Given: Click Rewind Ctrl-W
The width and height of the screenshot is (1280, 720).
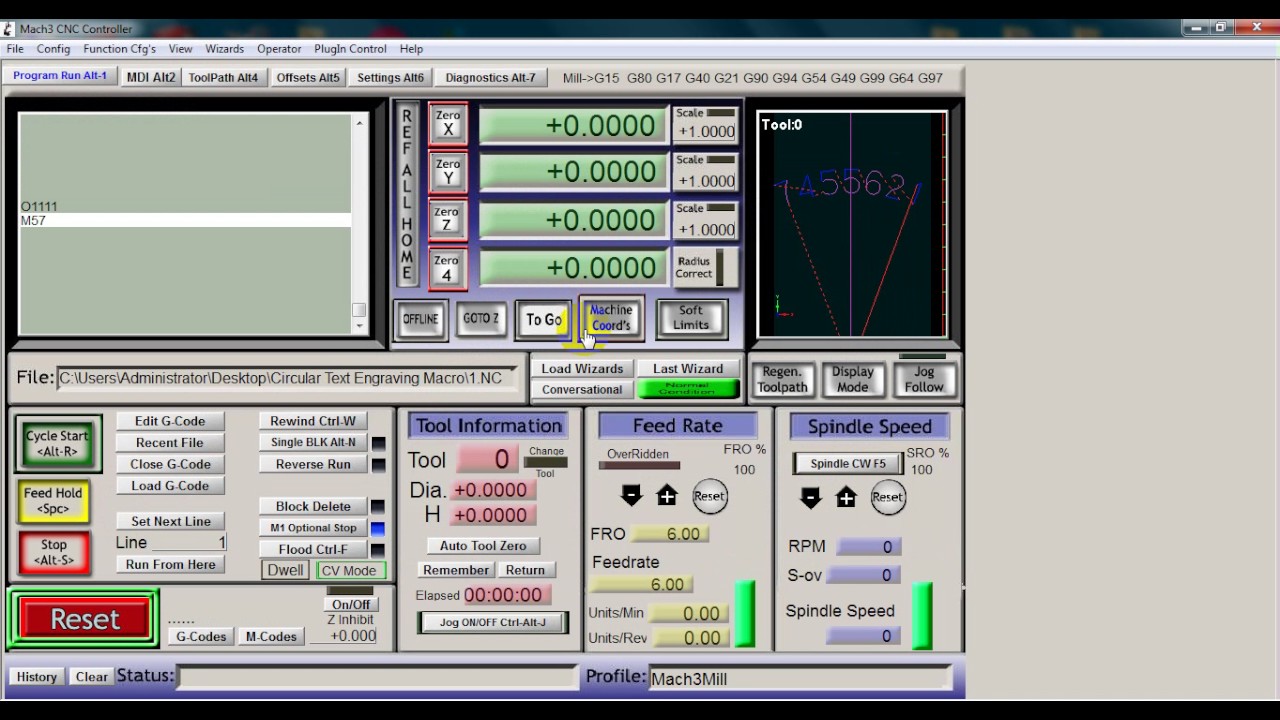Looking at the screenshot, I should 313,421.
